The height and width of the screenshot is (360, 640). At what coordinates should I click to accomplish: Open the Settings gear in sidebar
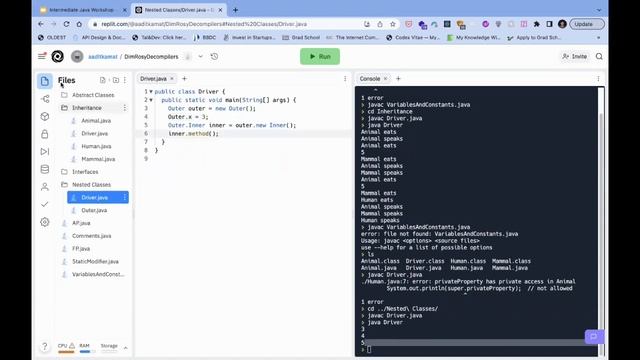[45, 222]
